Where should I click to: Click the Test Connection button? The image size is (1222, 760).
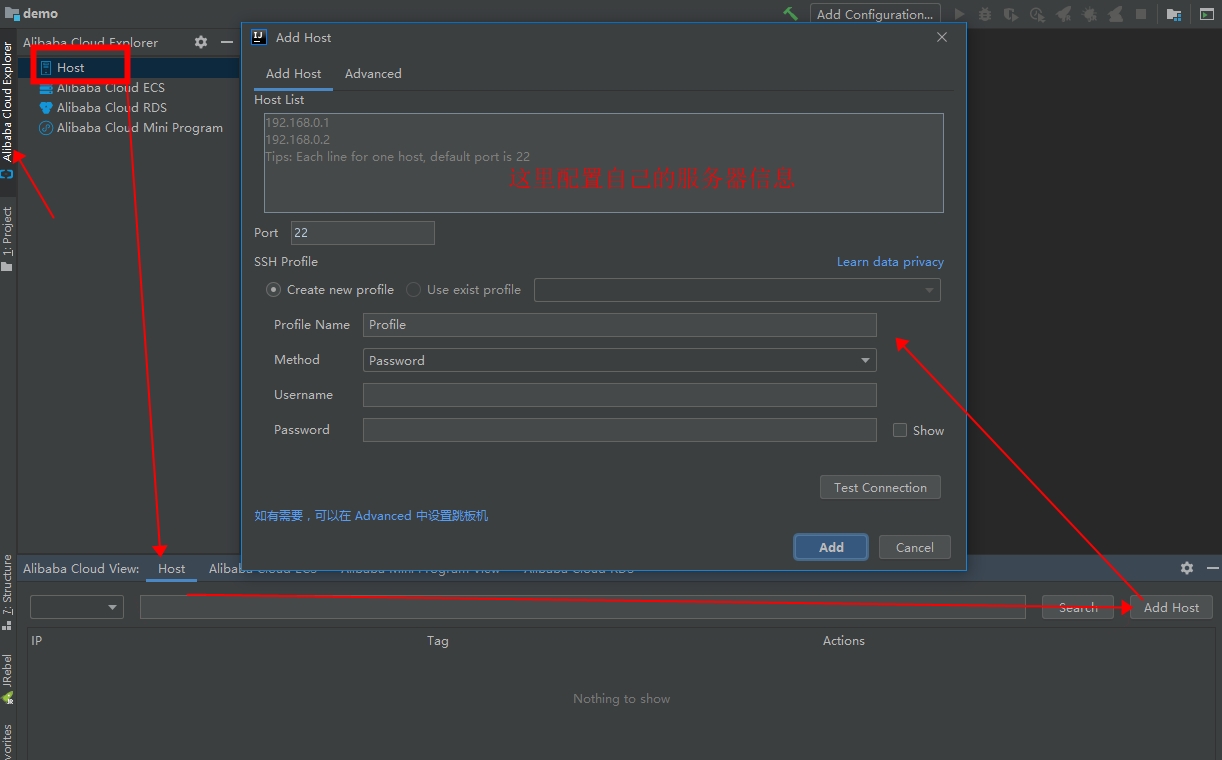(880, 487)
